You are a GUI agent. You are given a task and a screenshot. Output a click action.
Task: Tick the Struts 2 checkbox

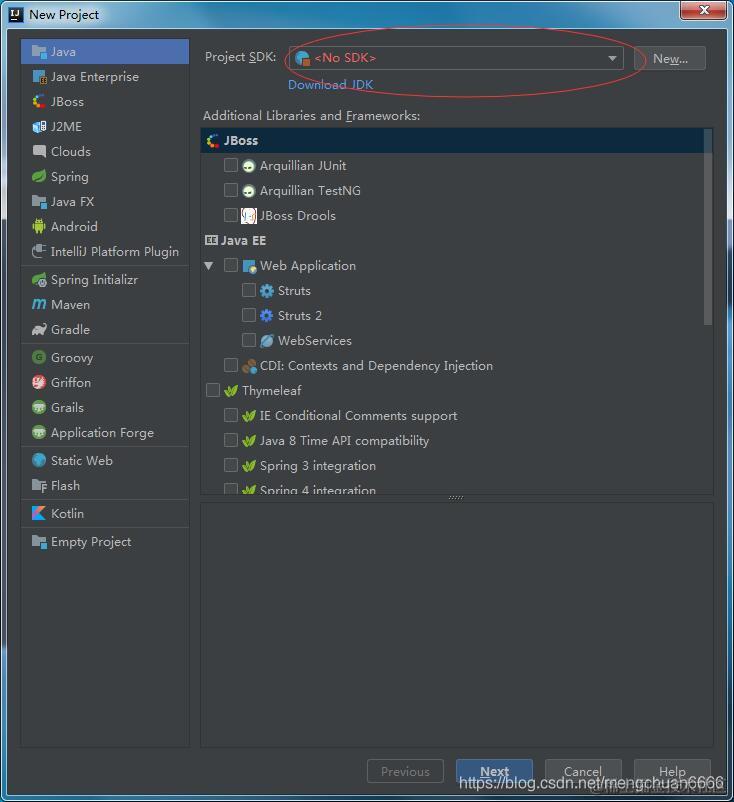[249, 315]
